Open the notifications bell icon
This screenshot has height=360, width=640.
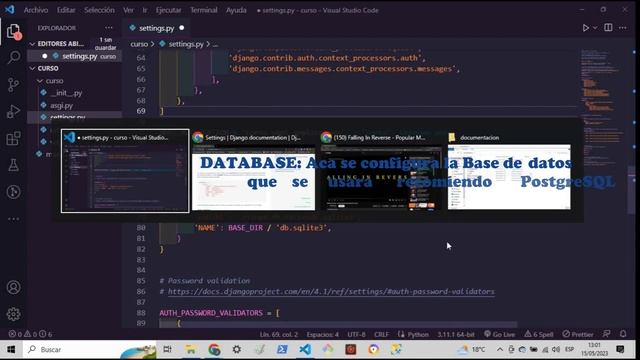(x=623, y=334)
